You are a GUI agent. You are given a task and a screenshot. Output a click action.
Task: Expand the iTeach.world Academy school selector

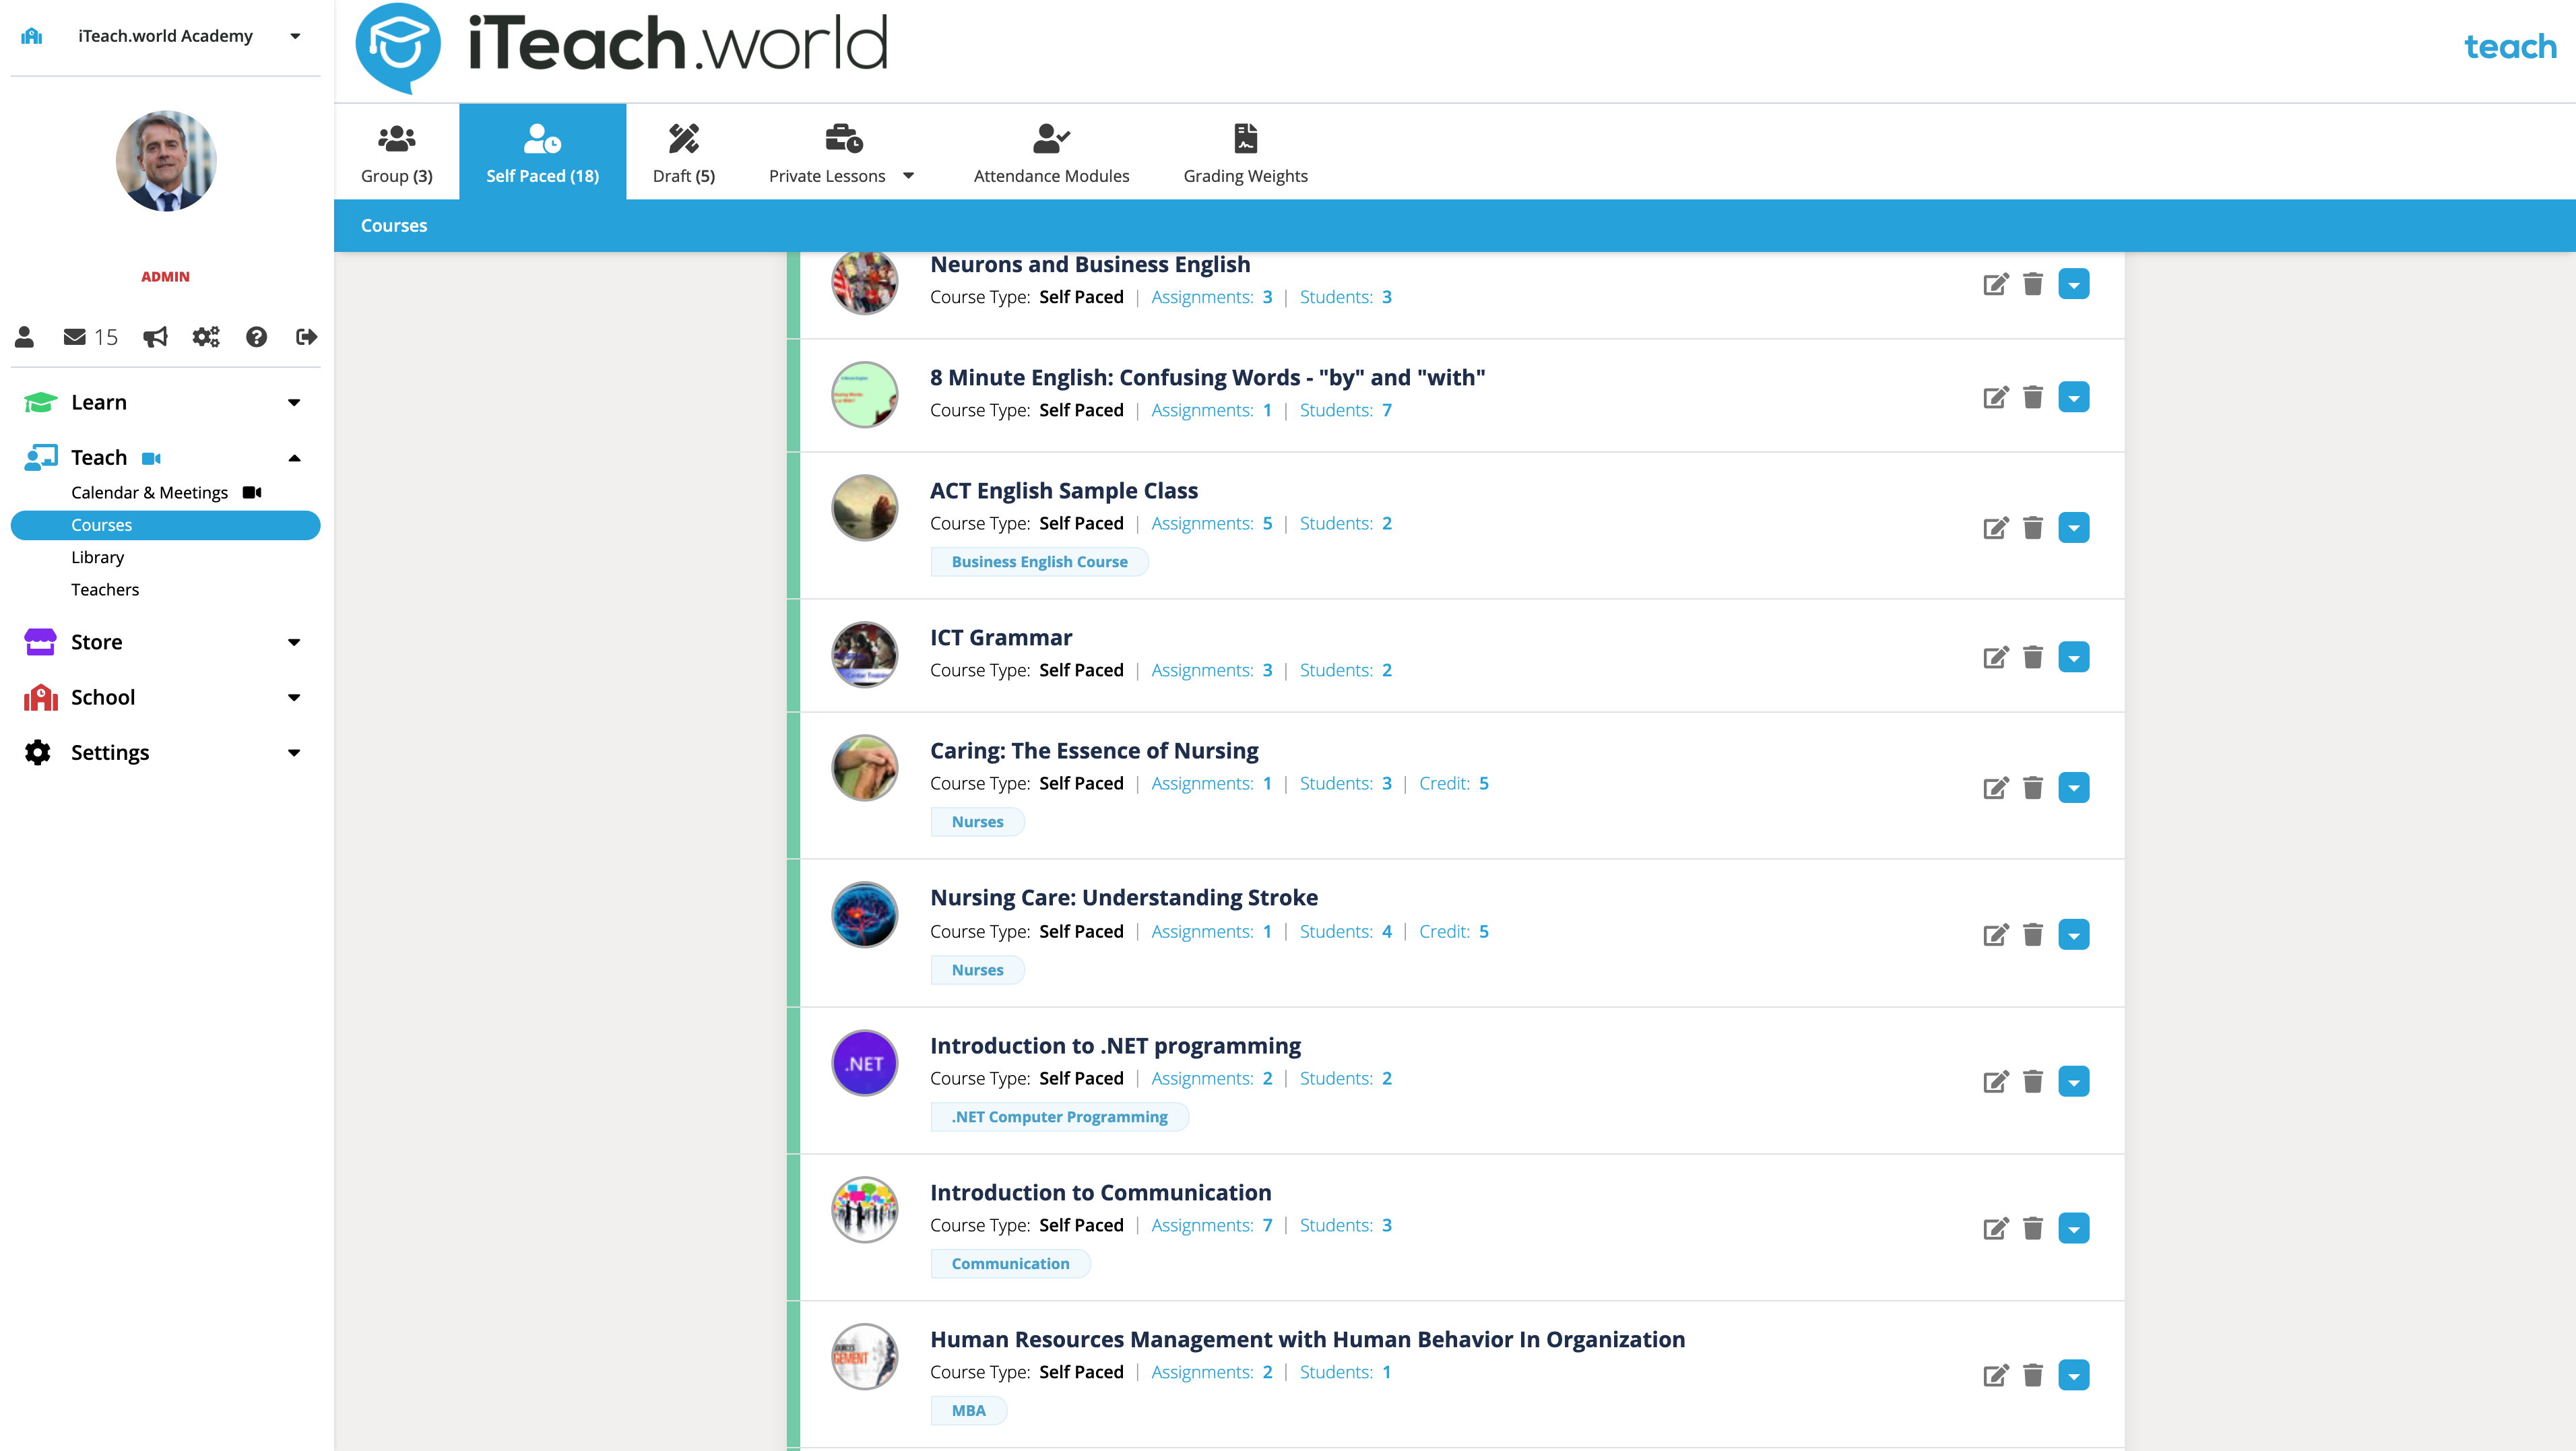[x=295, y=36]
